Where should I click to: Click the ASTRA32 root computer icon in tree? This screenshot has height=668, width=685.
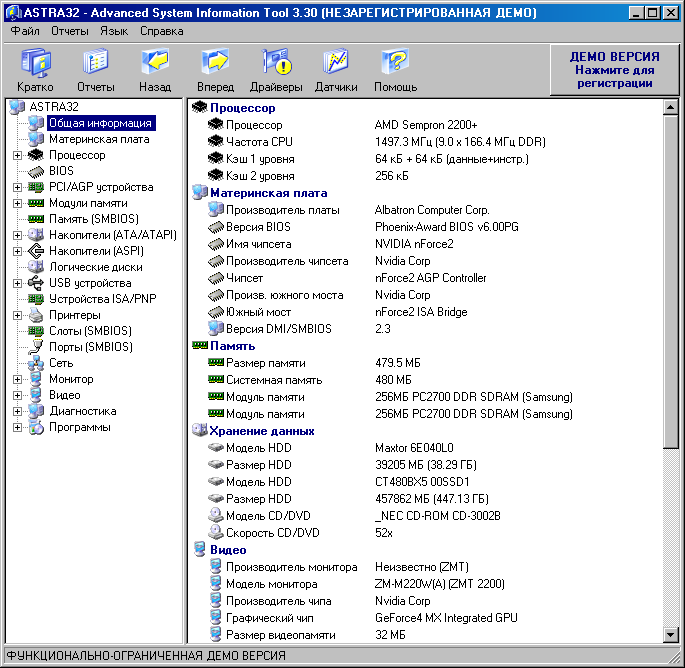17,107
